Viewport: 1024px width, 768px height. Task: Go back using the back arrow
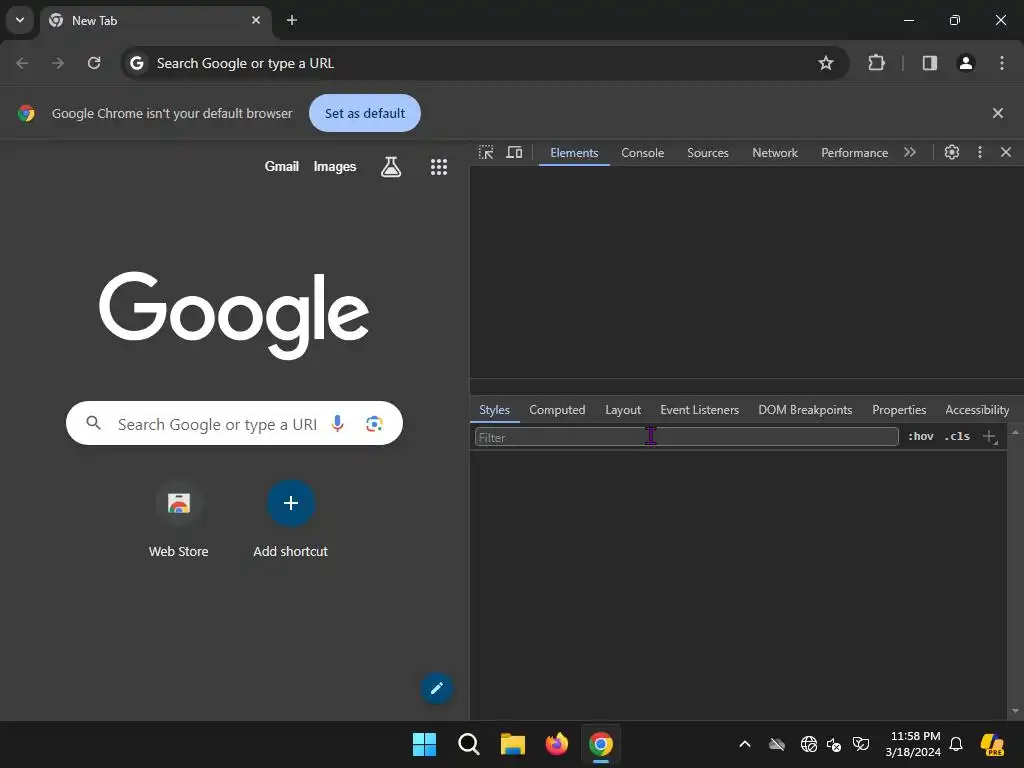pyautogui.click(x=22, y=63)
